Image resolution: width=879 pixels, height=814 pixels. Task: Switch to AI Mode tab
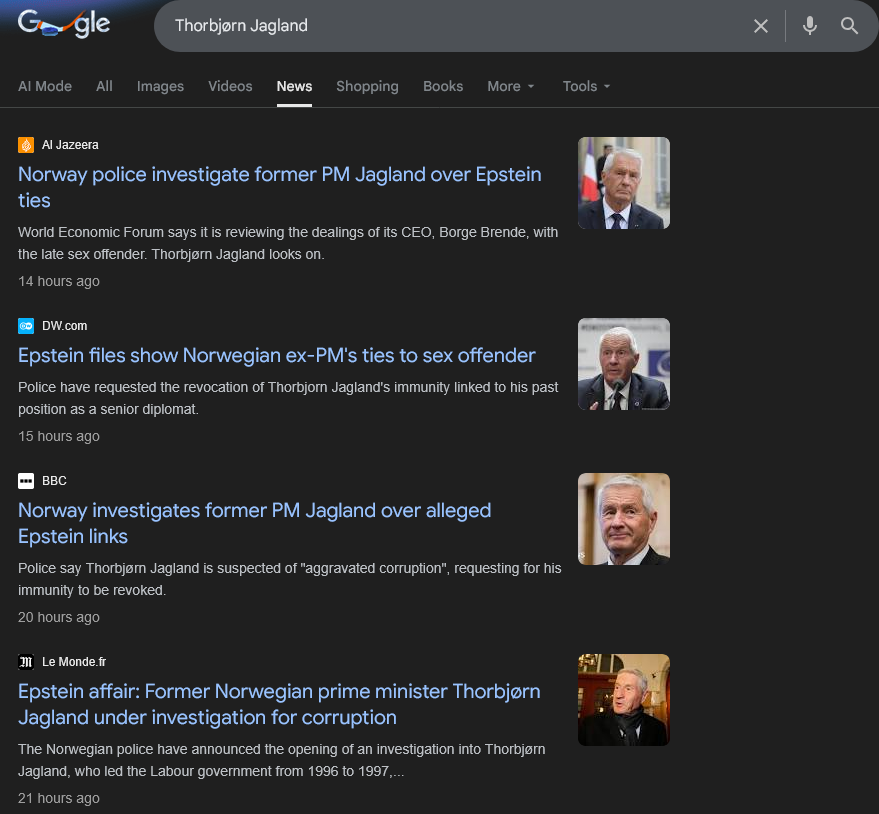click(45, 86)
